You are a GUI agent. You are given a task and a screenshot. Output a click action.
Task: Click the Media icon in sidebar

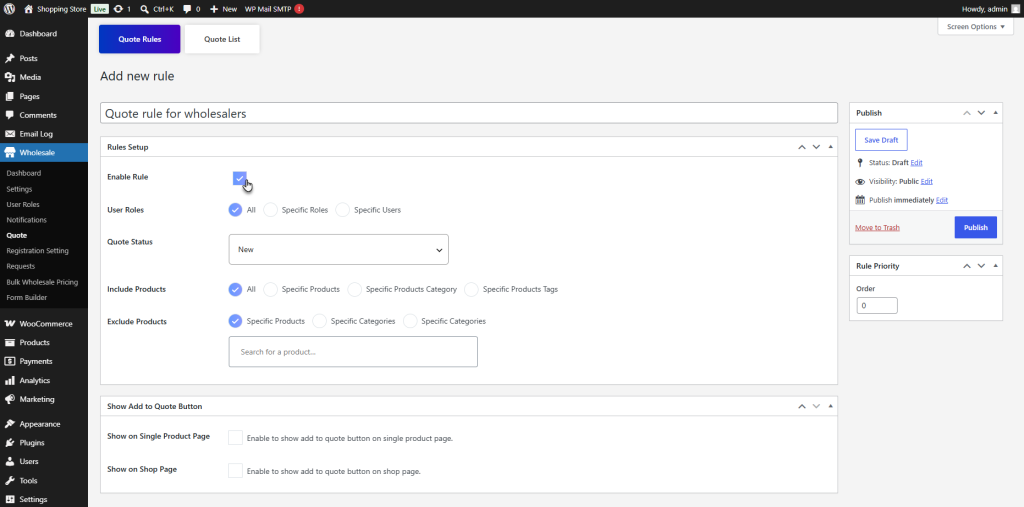(x=10, y=77)
